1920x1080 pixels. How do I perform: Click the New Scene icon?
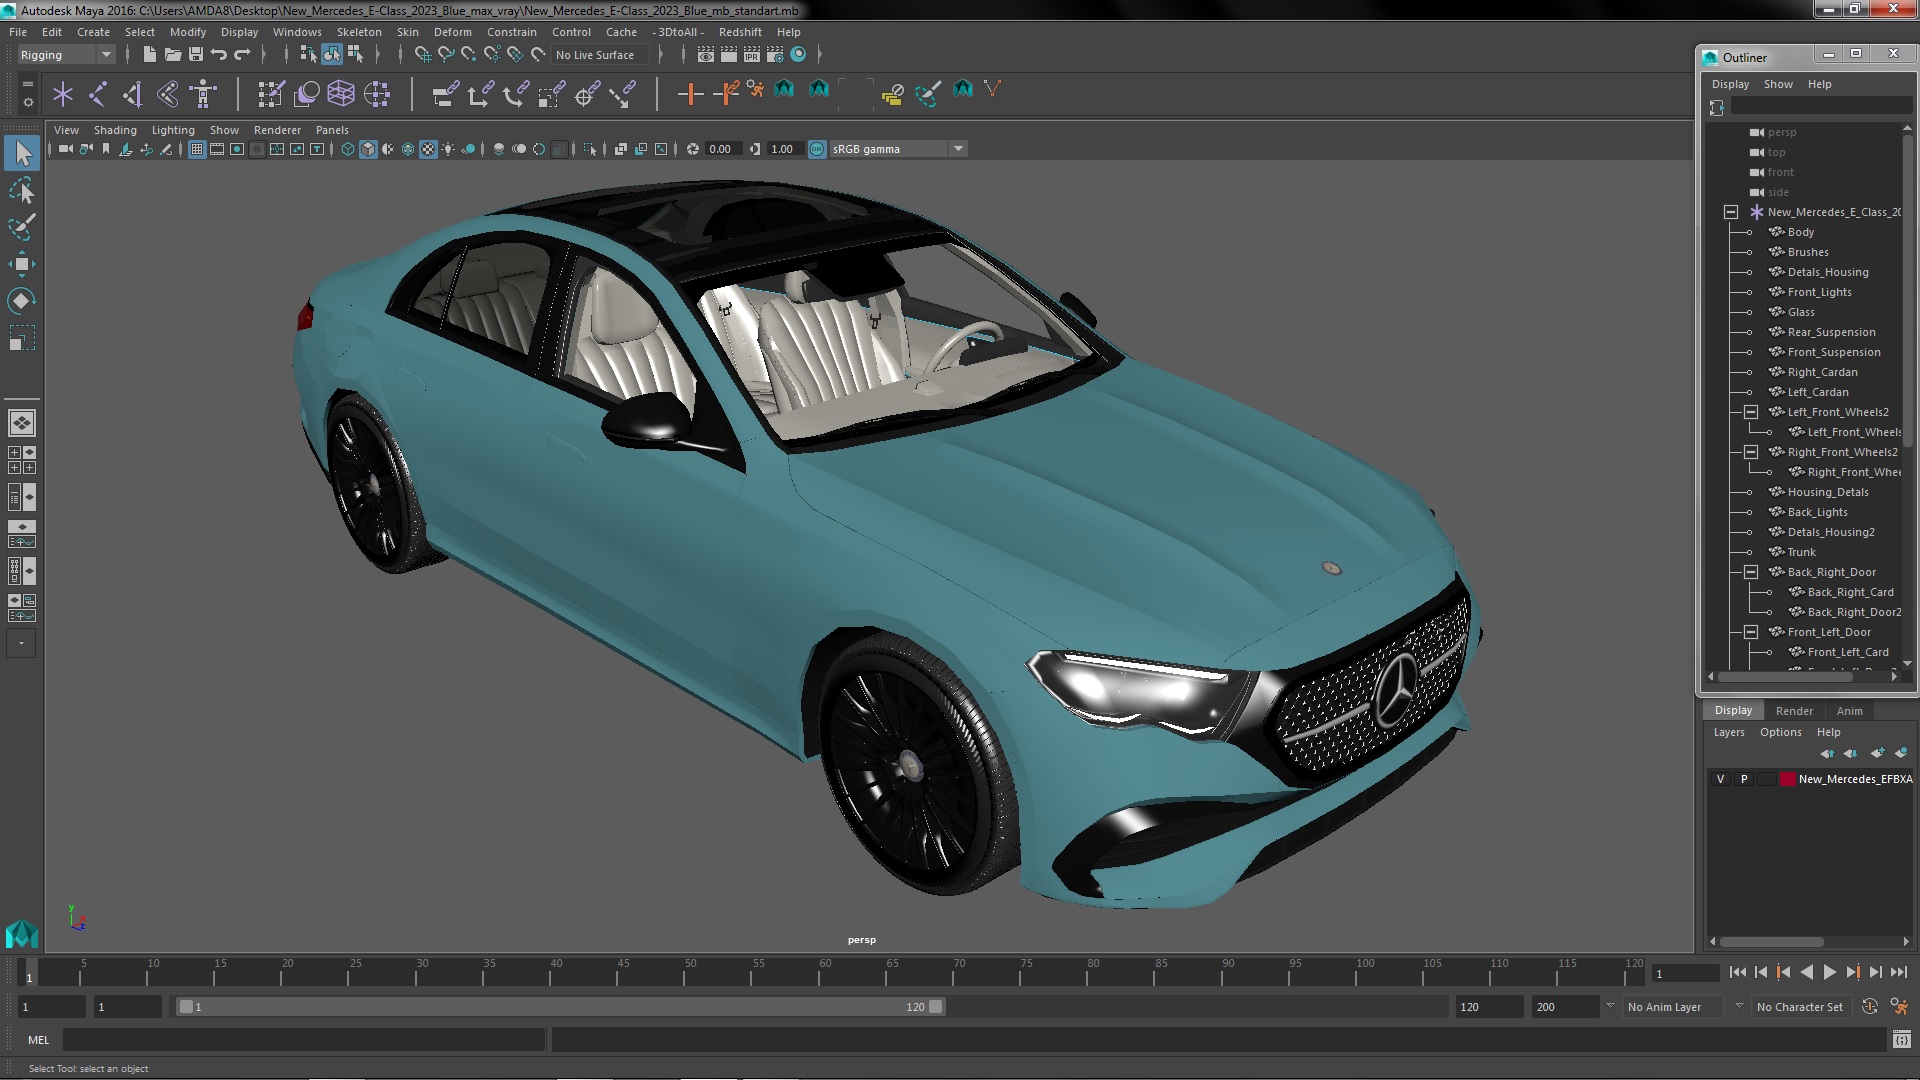149,55
